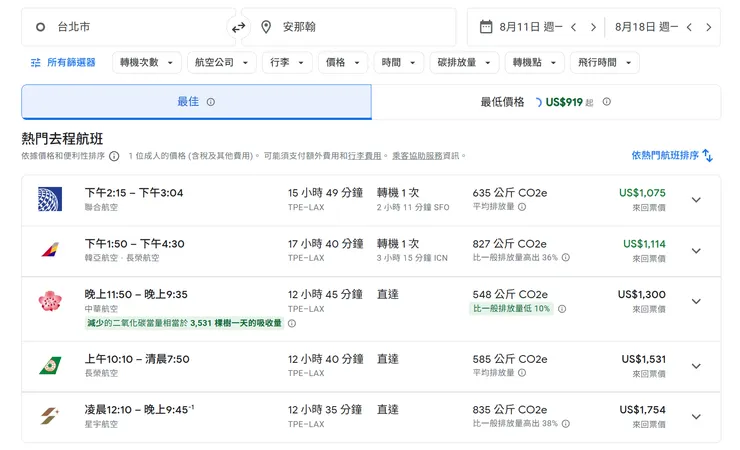Select the 最低價格 US$919 tab

pyautogui.click(x=546, y=102)
